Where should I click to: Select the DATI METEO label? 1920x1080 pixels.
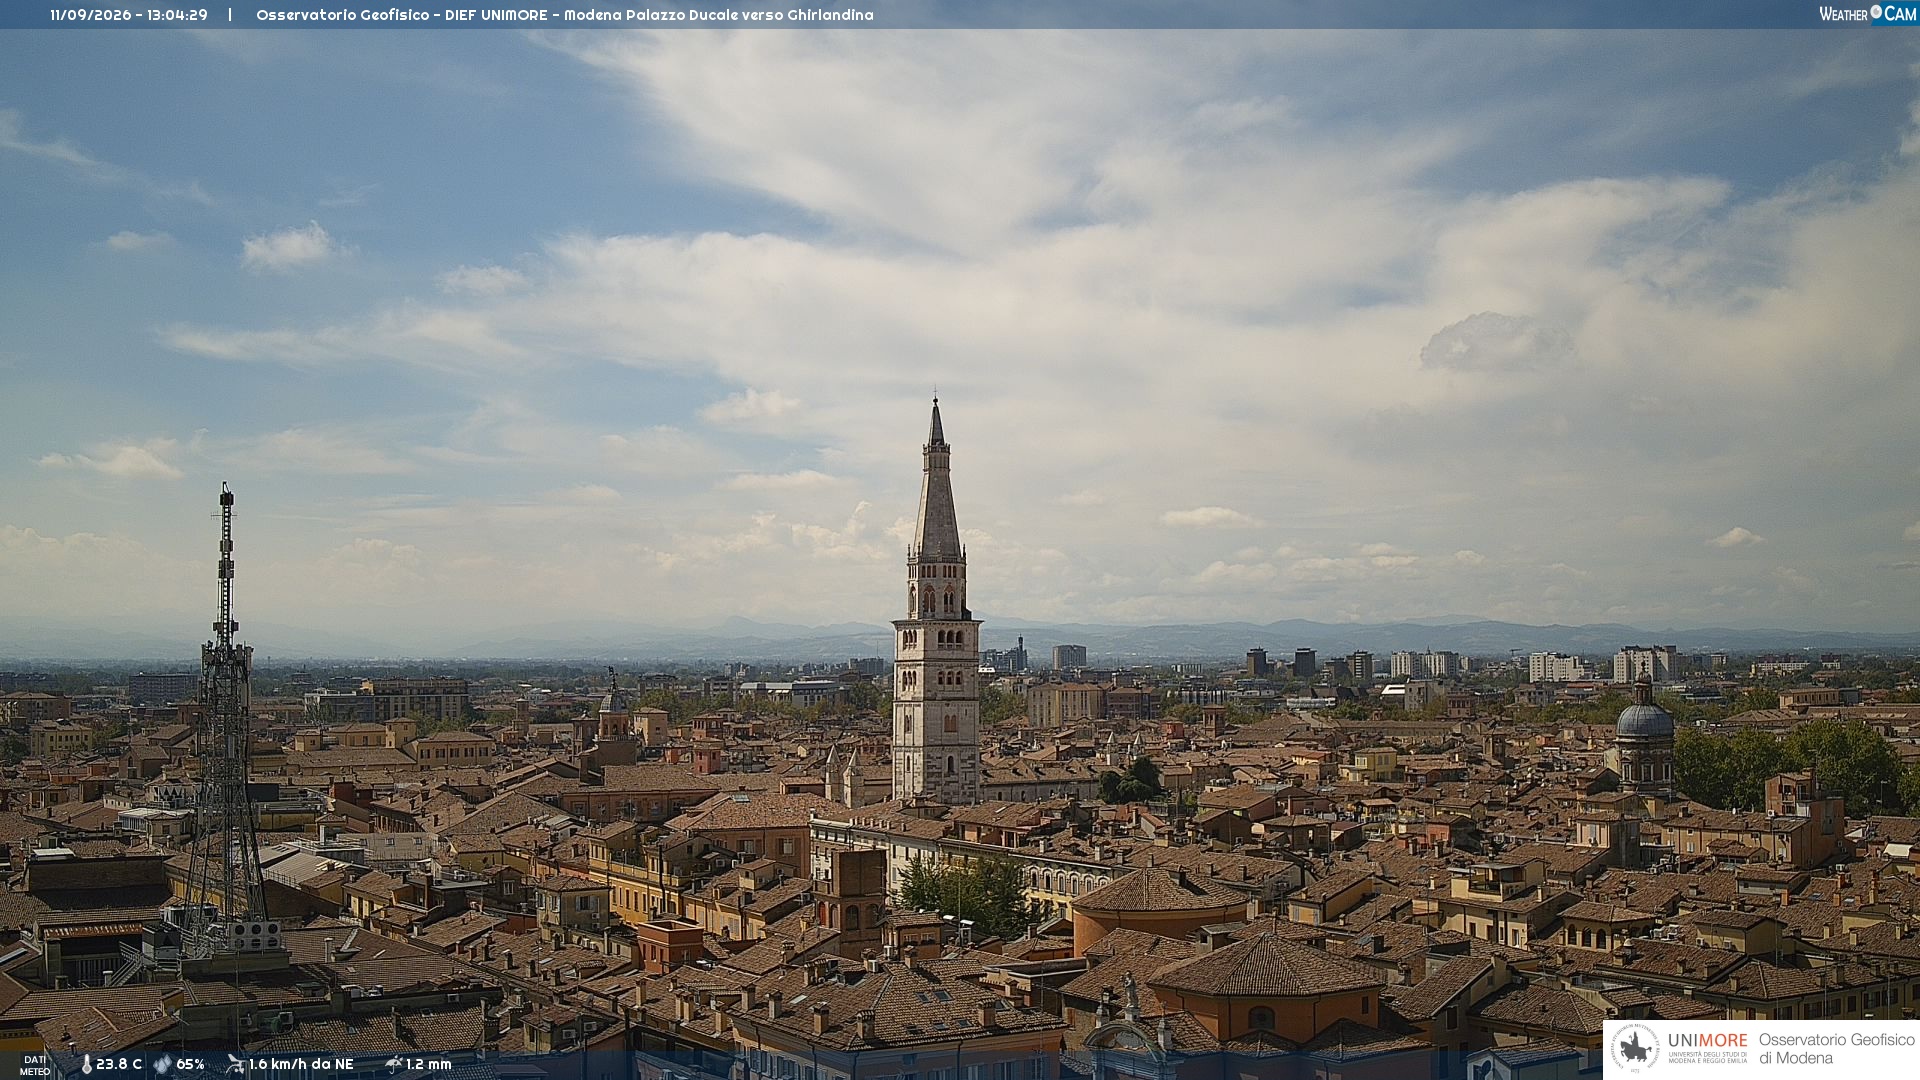click(35, 1065)
